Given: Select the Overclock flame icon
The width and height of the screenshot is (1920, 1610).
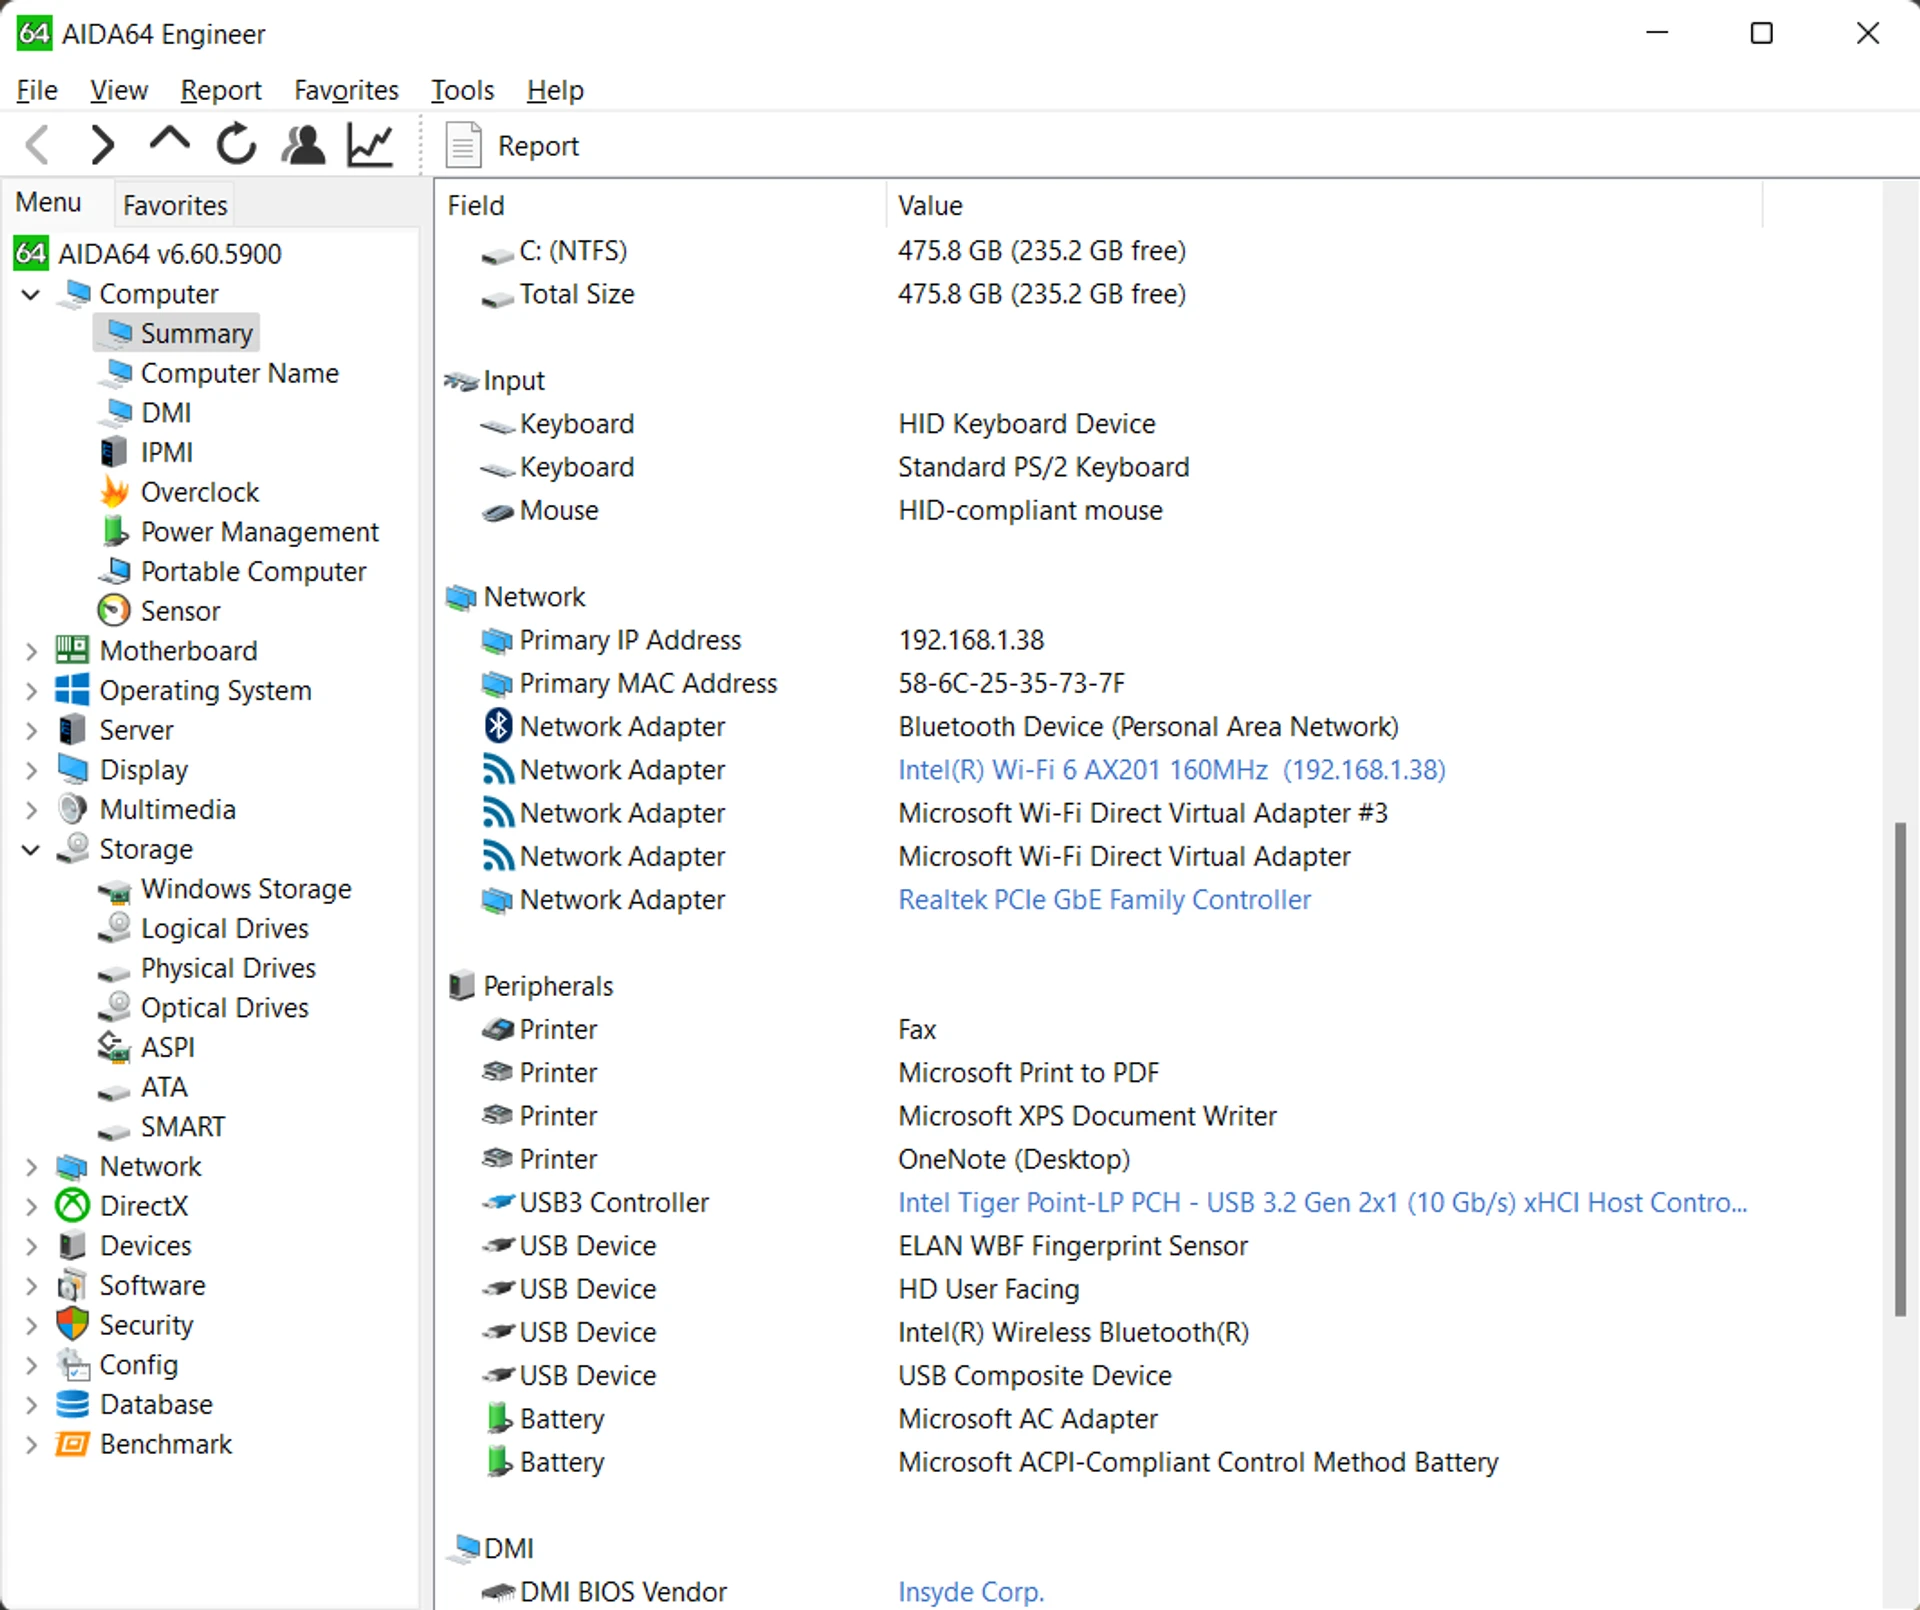Looking at the screenshot, I should click(115, 491).
